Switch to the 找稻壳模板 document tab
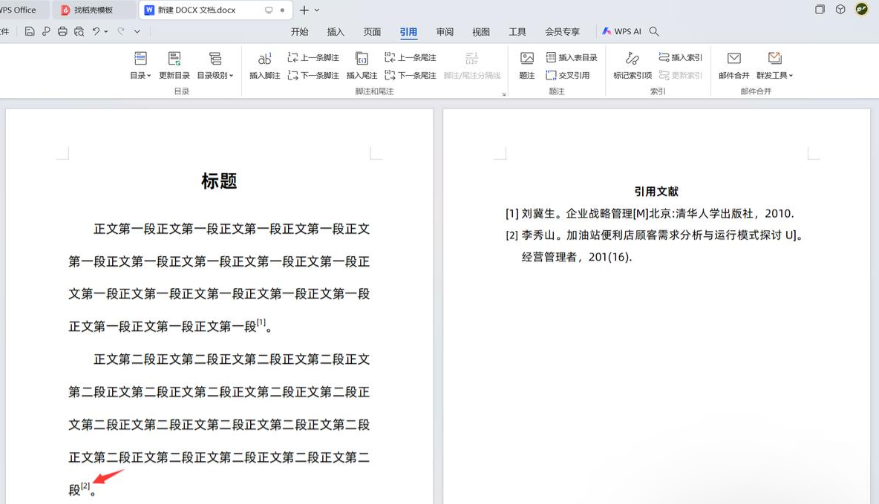879x504 pixels. point(93,10)
